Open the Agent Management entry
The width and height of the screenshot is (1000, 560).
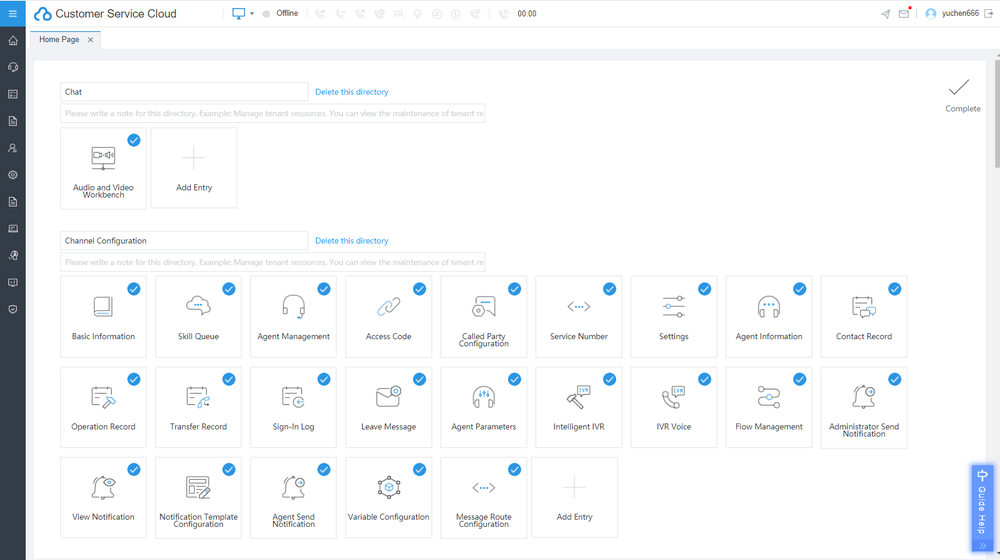293,317
